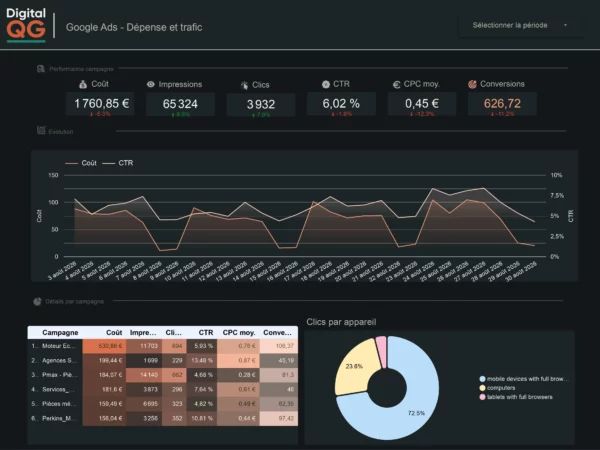Select the Services_... campaign row

(x=163, y=390)
